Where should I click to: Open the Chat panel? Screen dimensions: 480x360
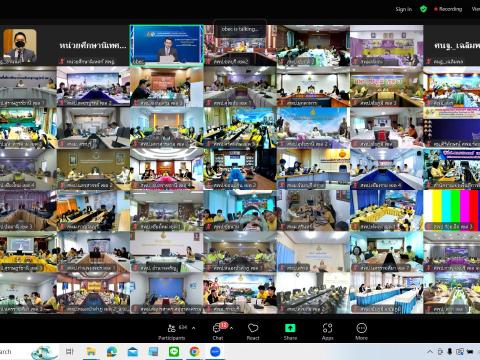click(218, 332)
